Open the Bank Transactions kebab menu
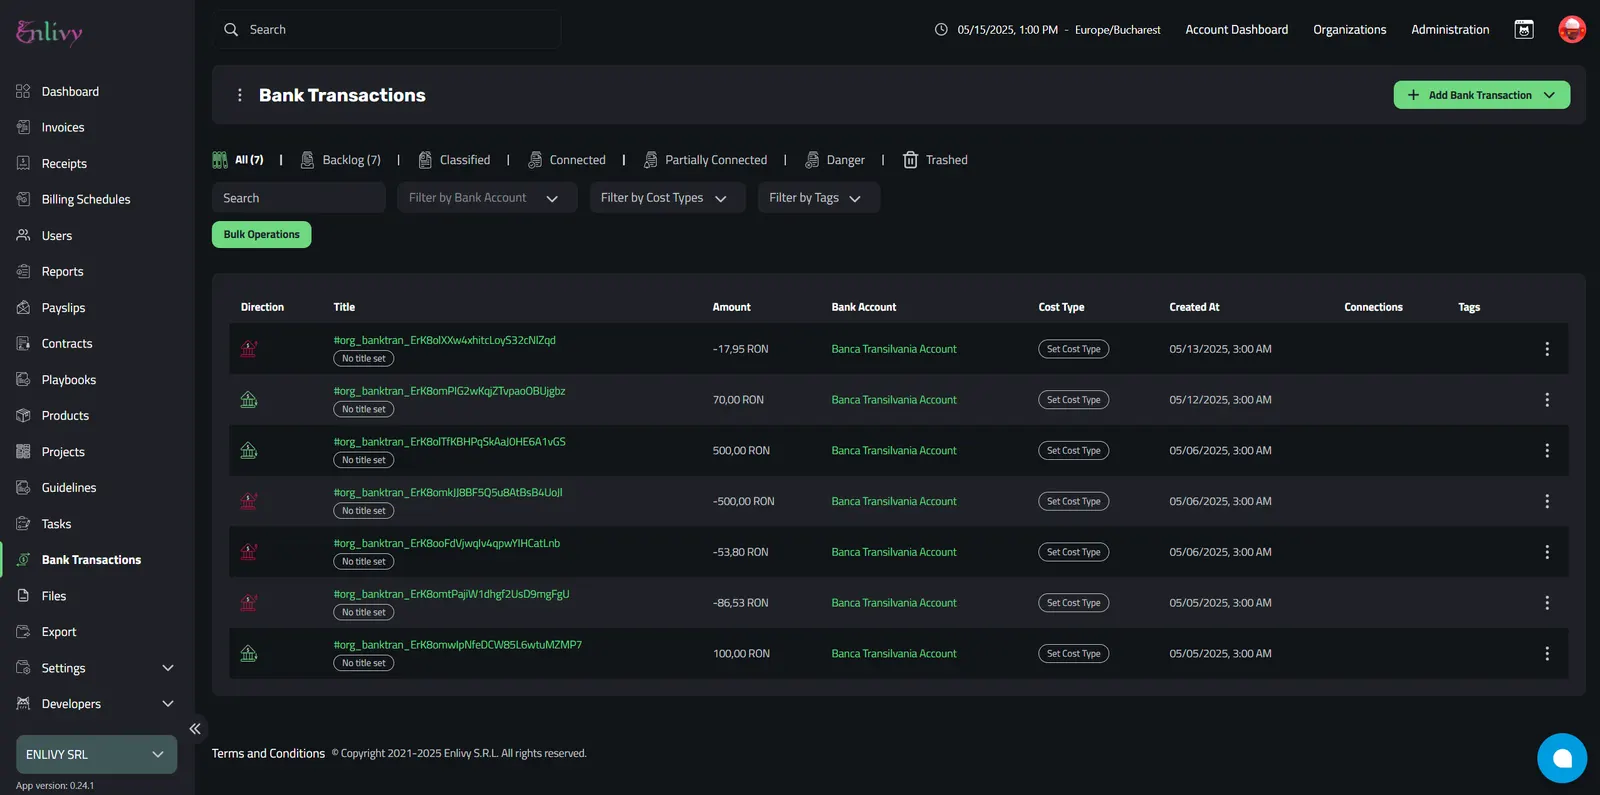The width and height of the screenshot is (1600, 795). (x=239, y=95)
